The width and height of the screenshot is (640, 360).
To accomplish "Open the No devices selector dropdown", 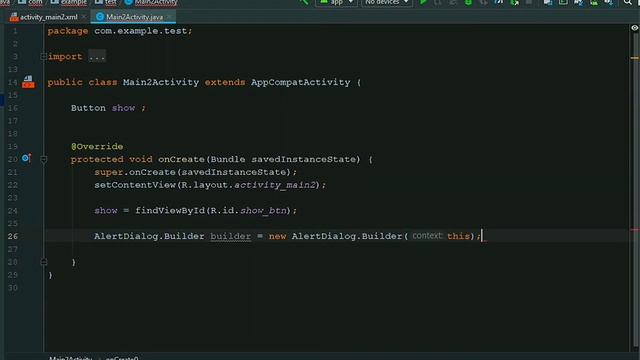I will (387, 2).
